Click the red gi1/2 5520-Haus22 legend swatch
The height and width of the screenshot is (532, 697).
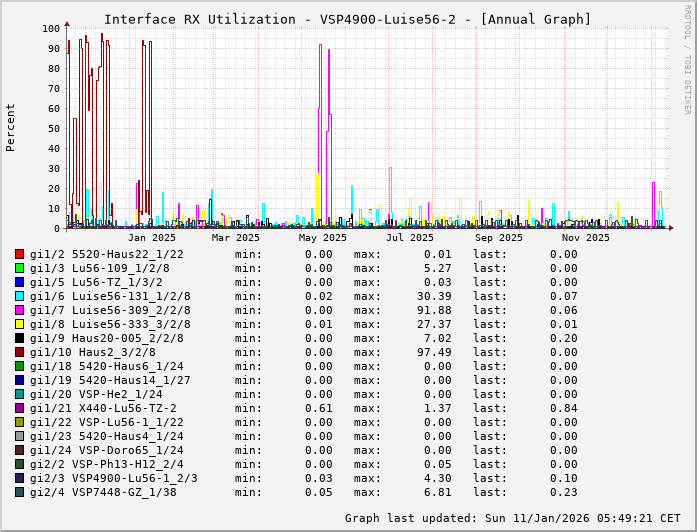click(20, 254)
